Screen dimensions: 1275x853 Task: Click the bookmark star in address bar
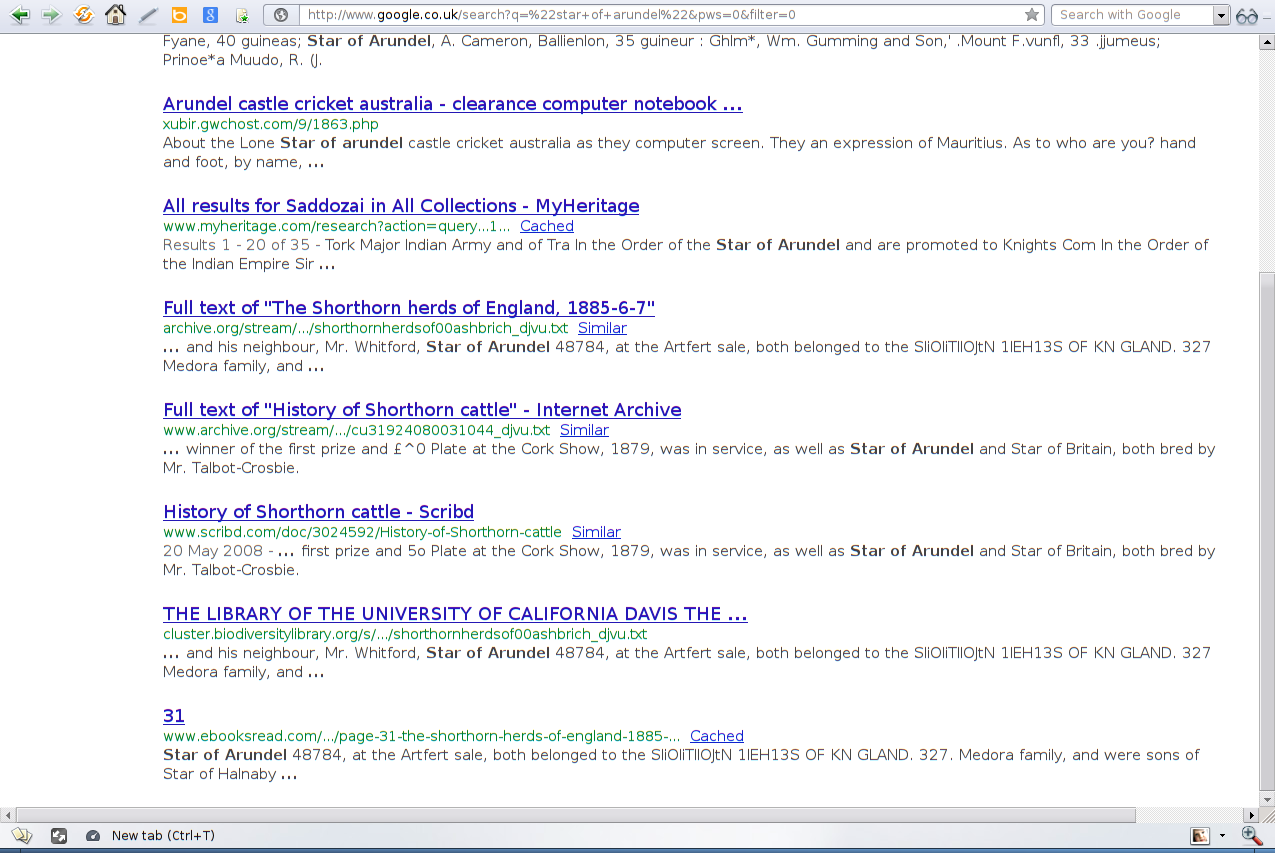click(1032, 15)
